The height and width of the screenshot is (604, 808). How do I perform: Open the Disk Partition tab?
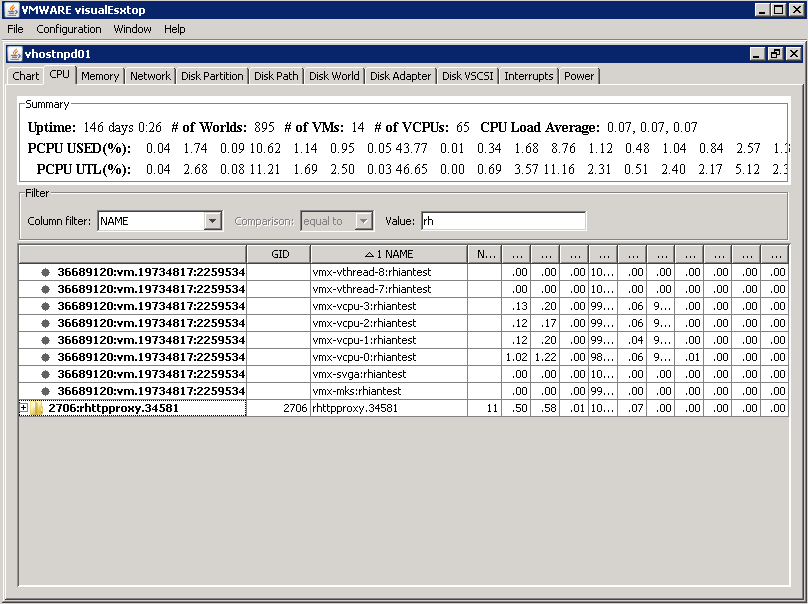[212, 76]
